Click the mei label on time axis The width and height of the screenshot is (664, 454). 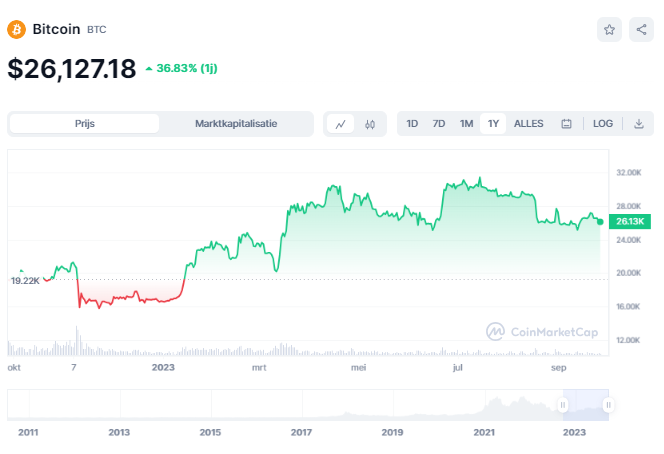point(358,368)
